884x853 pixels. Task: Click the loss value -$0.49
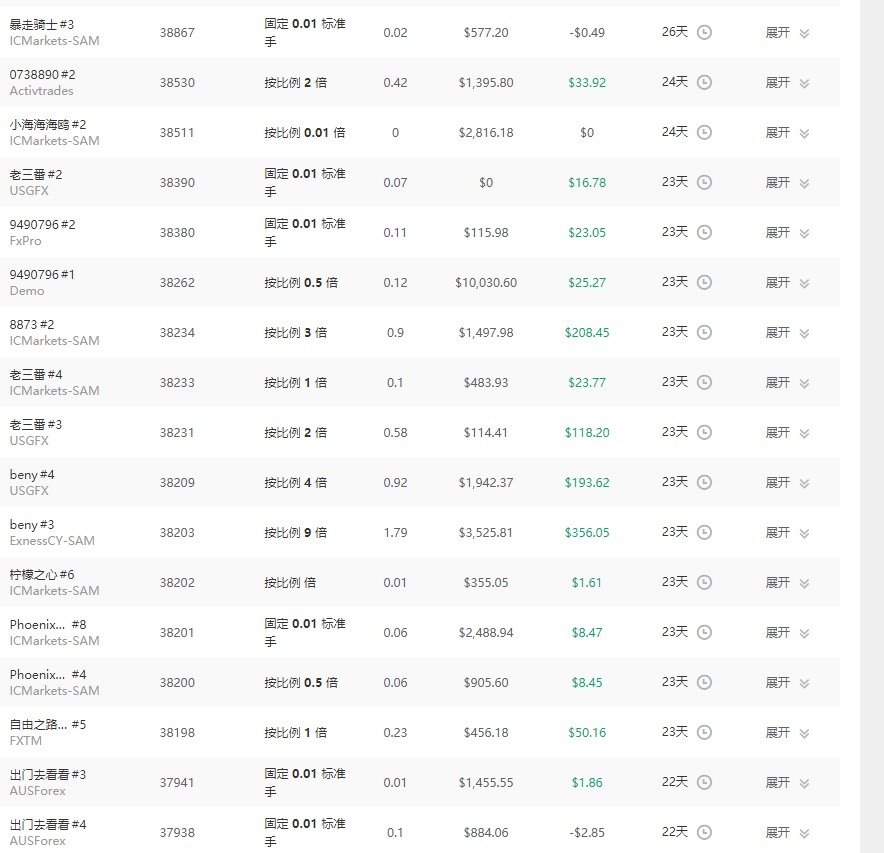587,33
